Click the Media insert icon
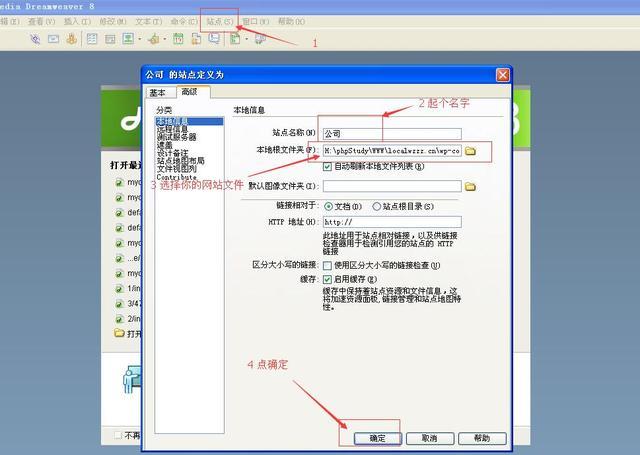640x455 pixels. [x=154, y=39]
